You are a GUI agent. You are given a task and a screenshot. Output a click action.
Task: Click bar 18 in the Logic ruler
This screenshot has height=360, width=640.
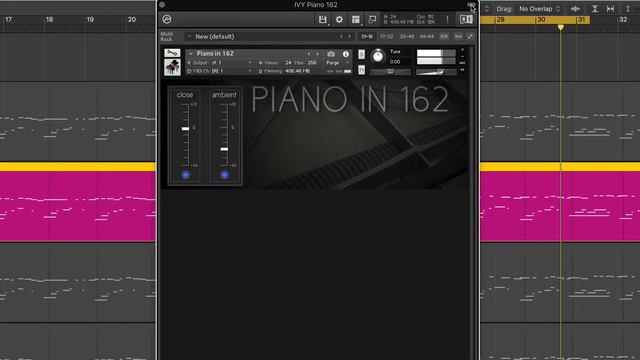point(49,19)
